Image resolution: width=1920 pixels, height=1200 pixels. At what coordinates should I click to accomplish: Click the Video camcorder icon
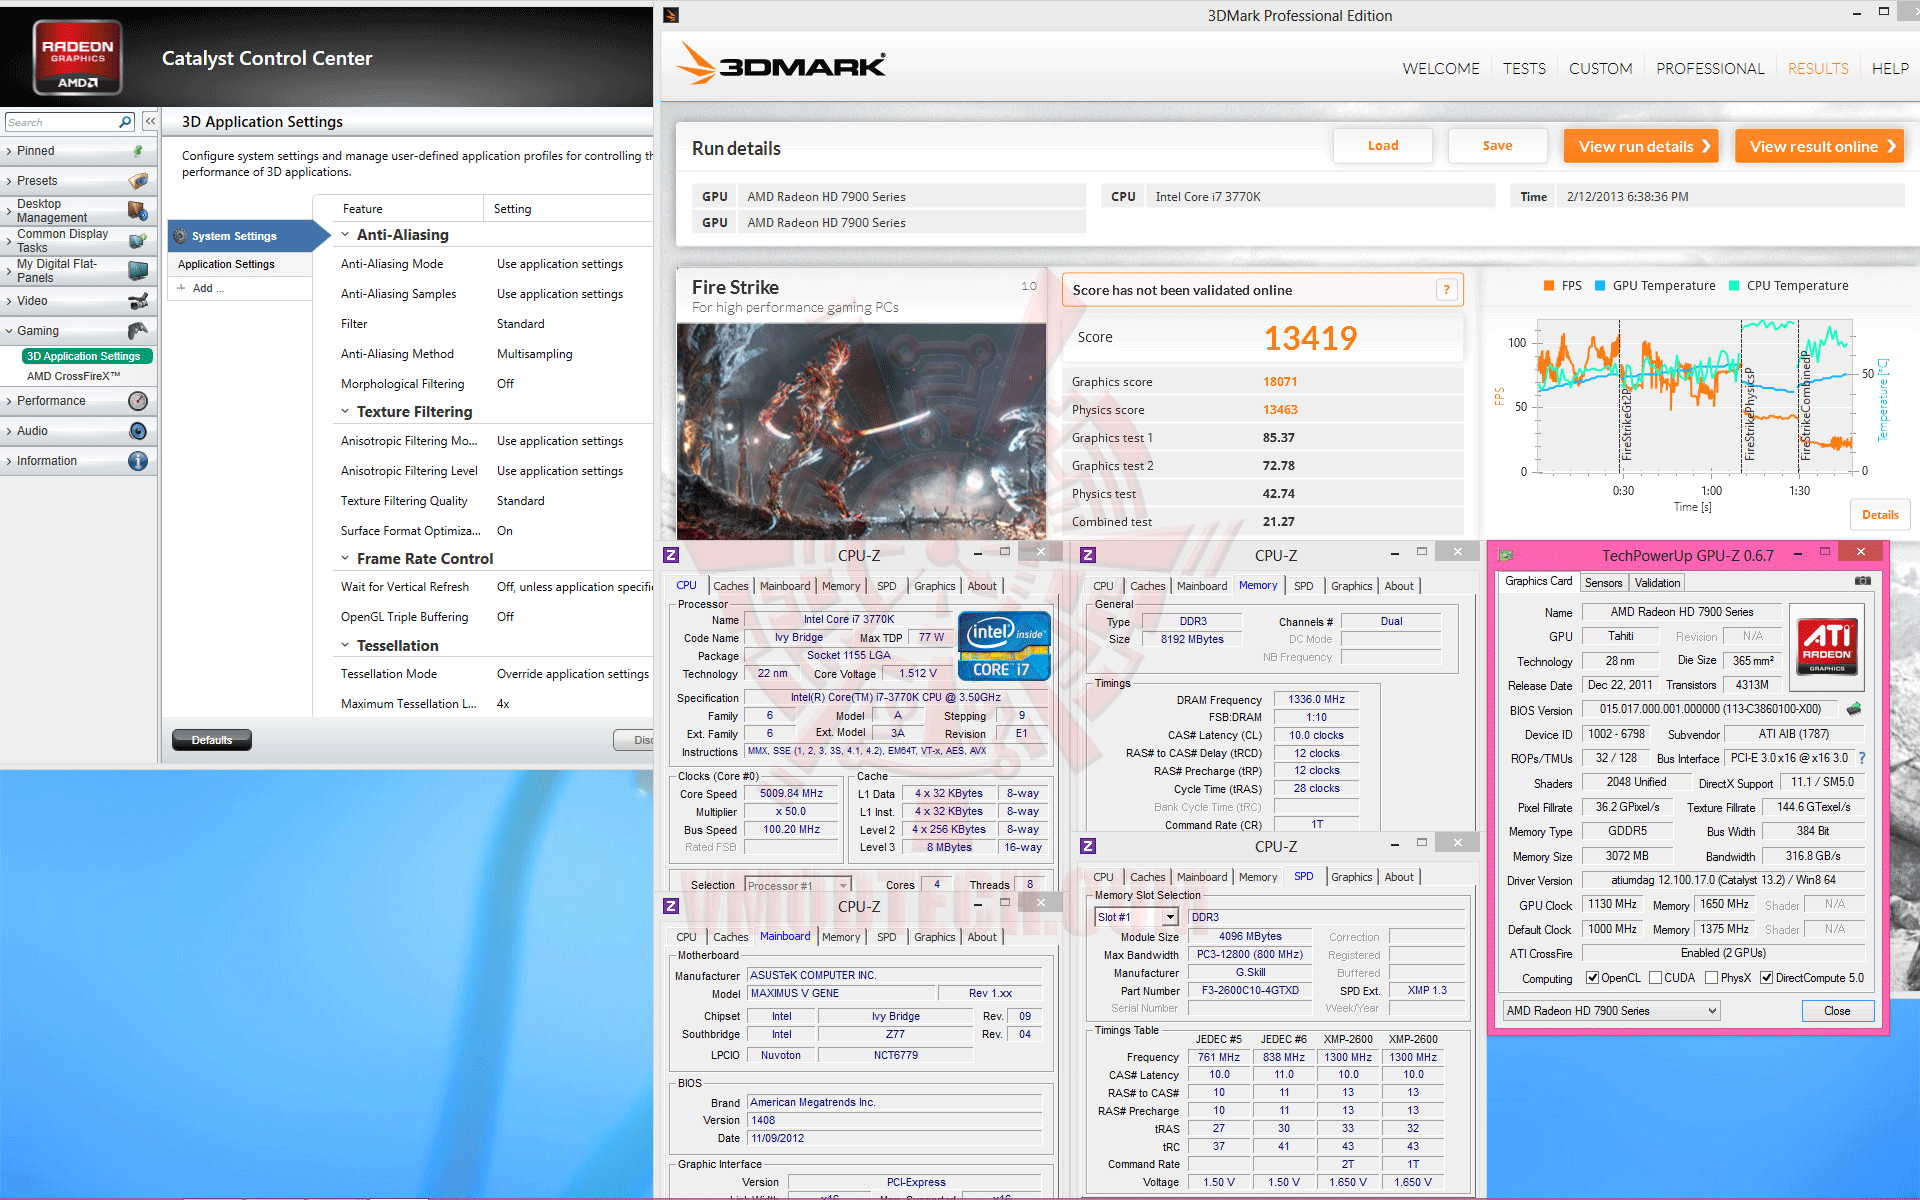(x=138, y=301)
